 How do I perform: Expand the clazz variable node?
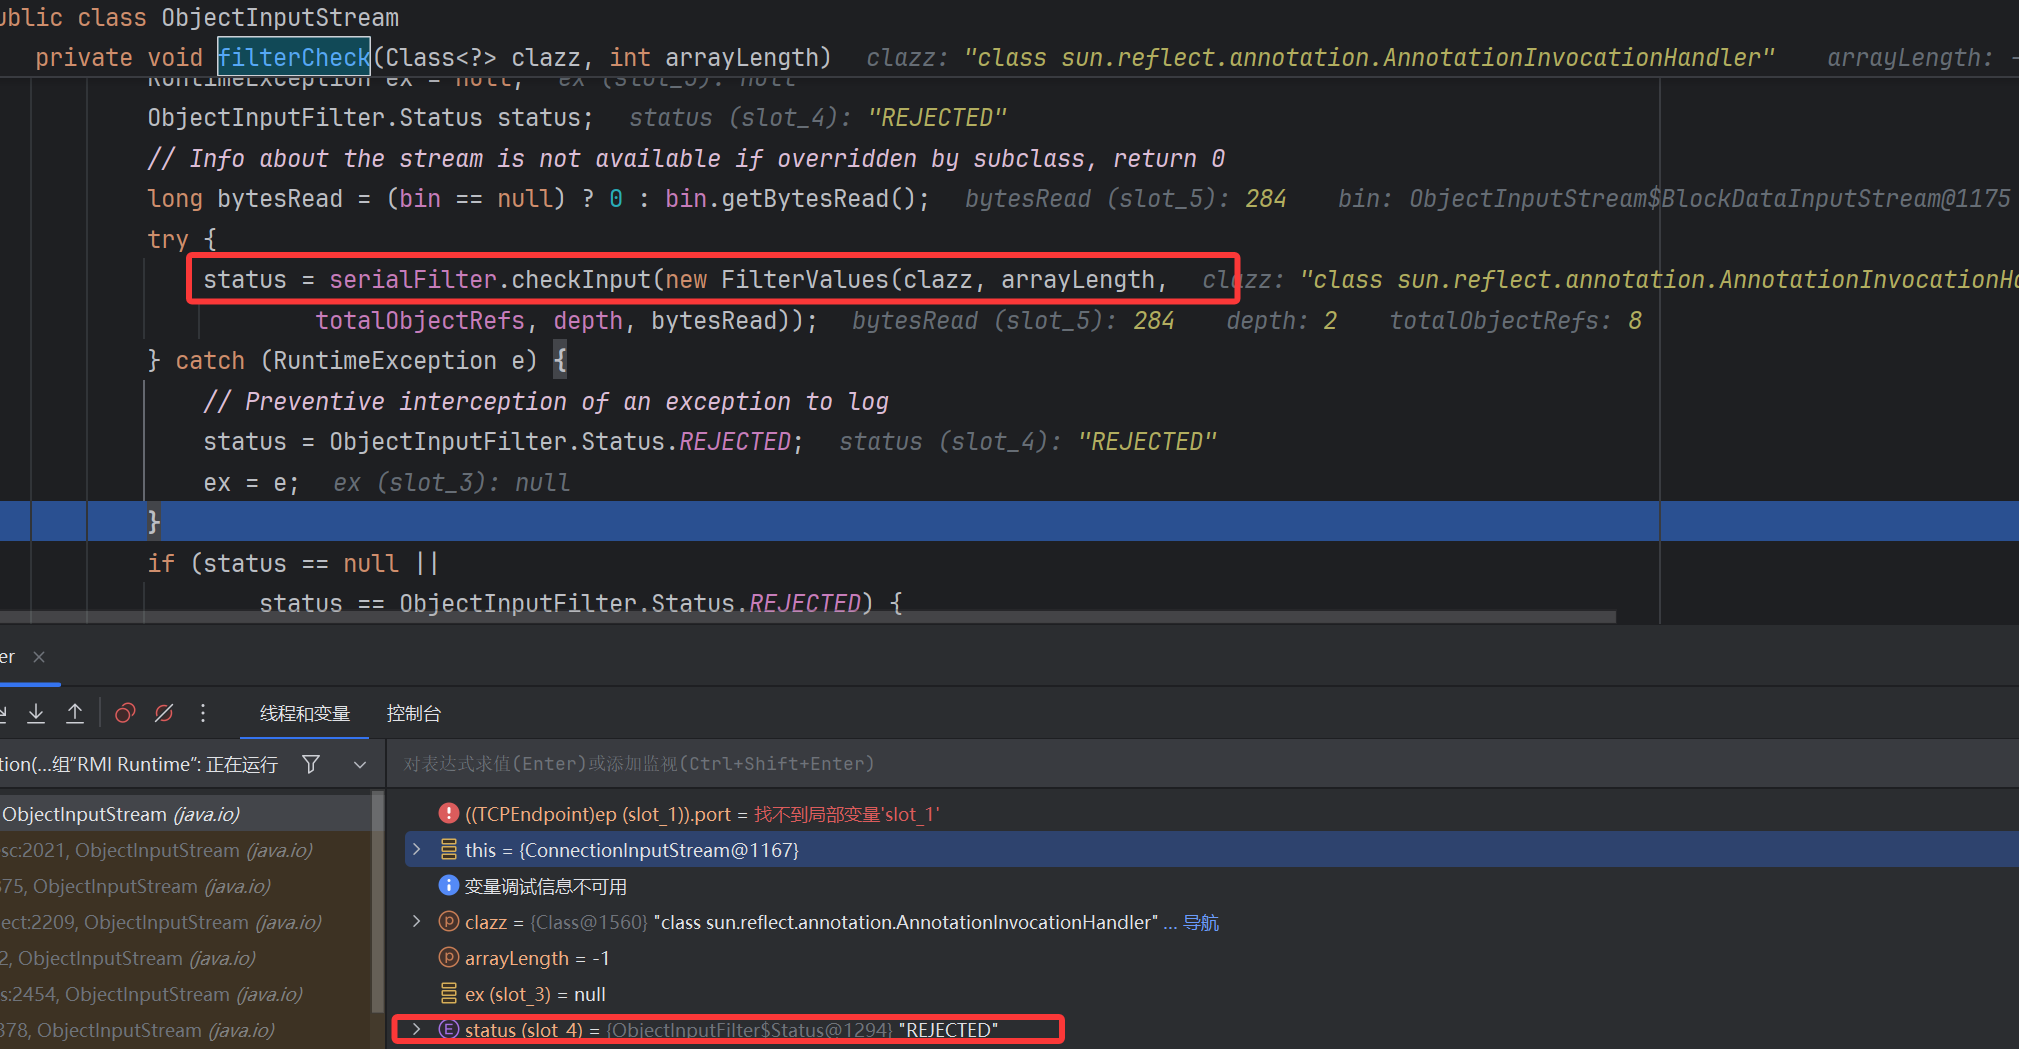pyautogui.click(x=417, y=922)
